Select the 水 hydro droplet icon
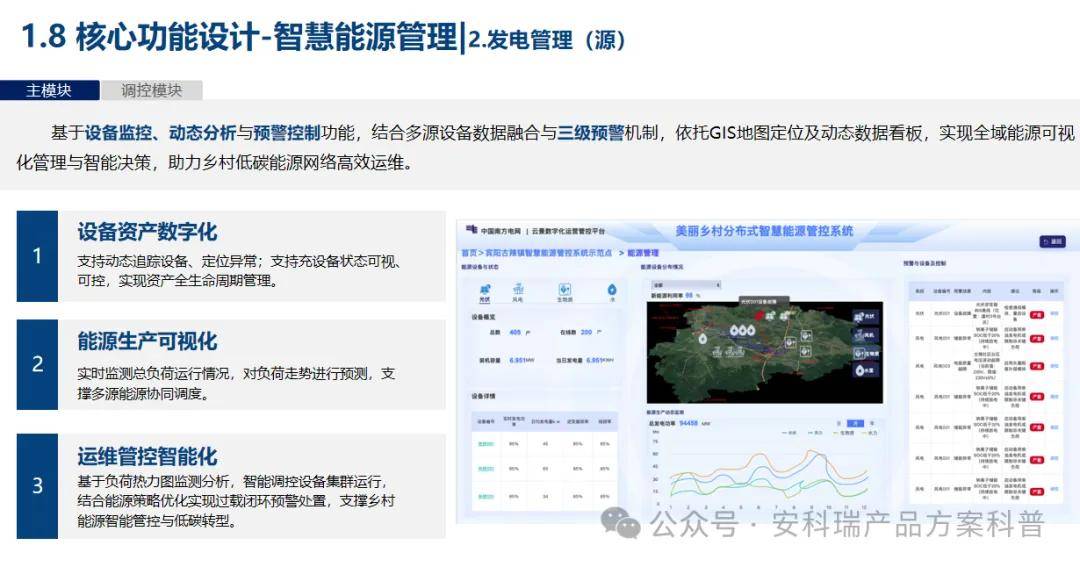1080x567 pixels. point(610,289)
